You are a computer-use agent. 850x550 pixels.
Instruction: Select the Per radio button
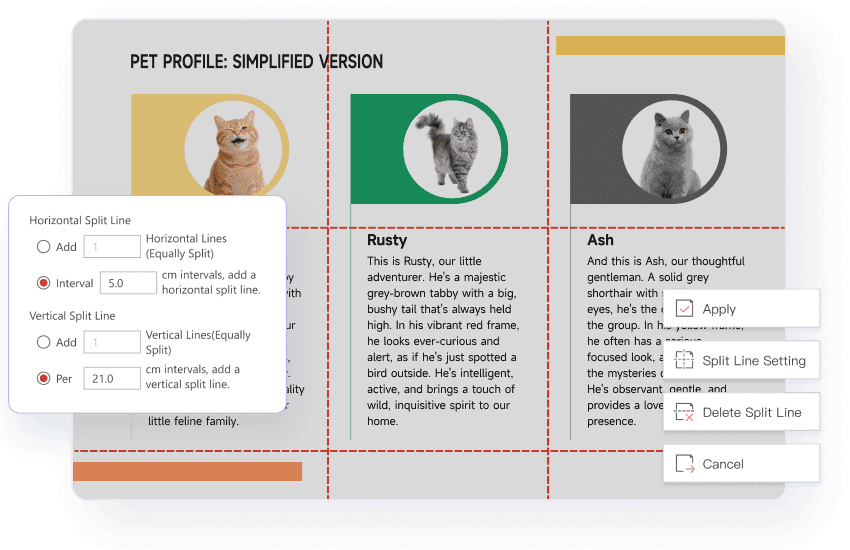tap(43, 378)
